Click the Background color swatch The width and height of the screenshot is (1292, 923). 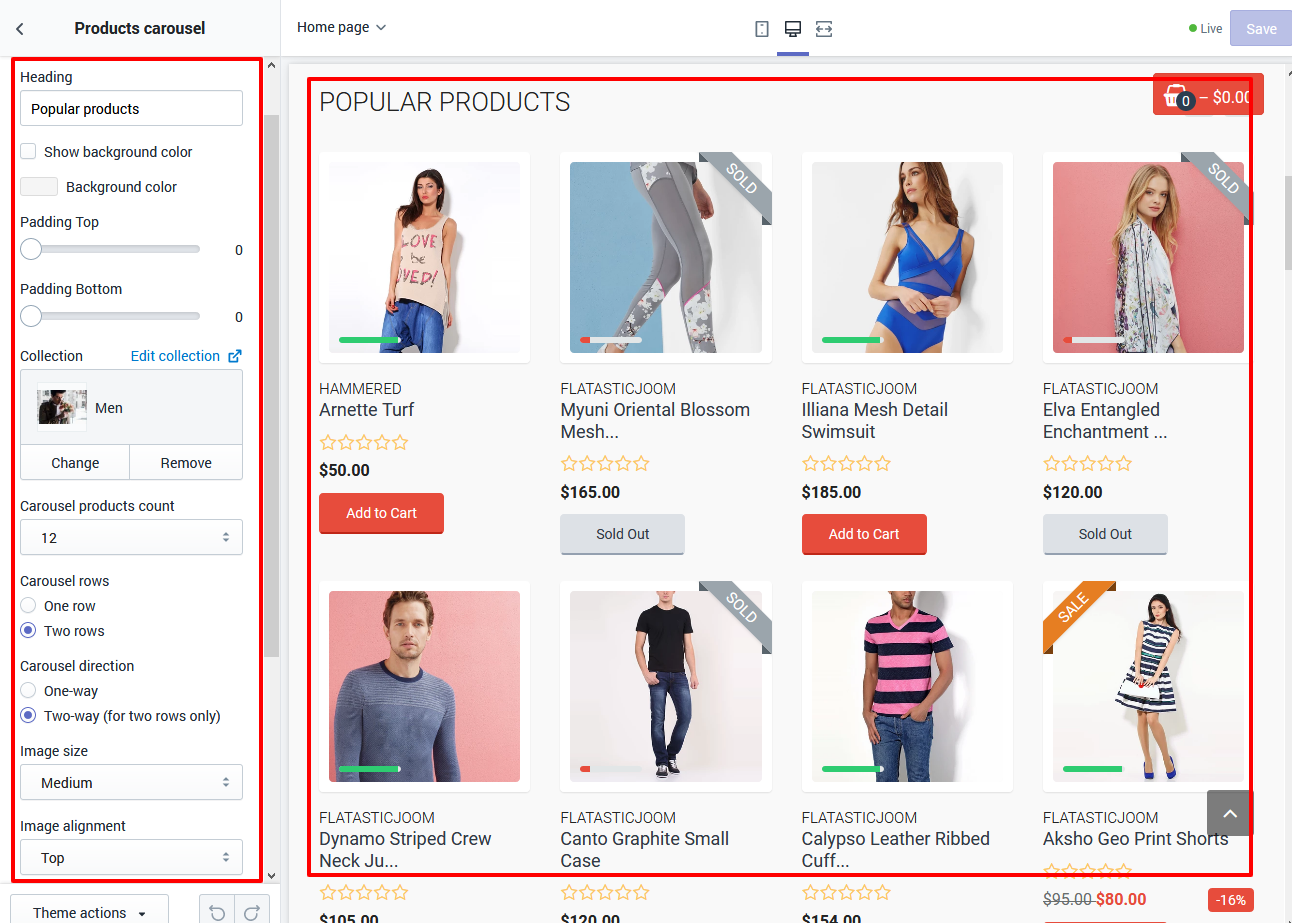pyautogui.click(x=39, y=187)
